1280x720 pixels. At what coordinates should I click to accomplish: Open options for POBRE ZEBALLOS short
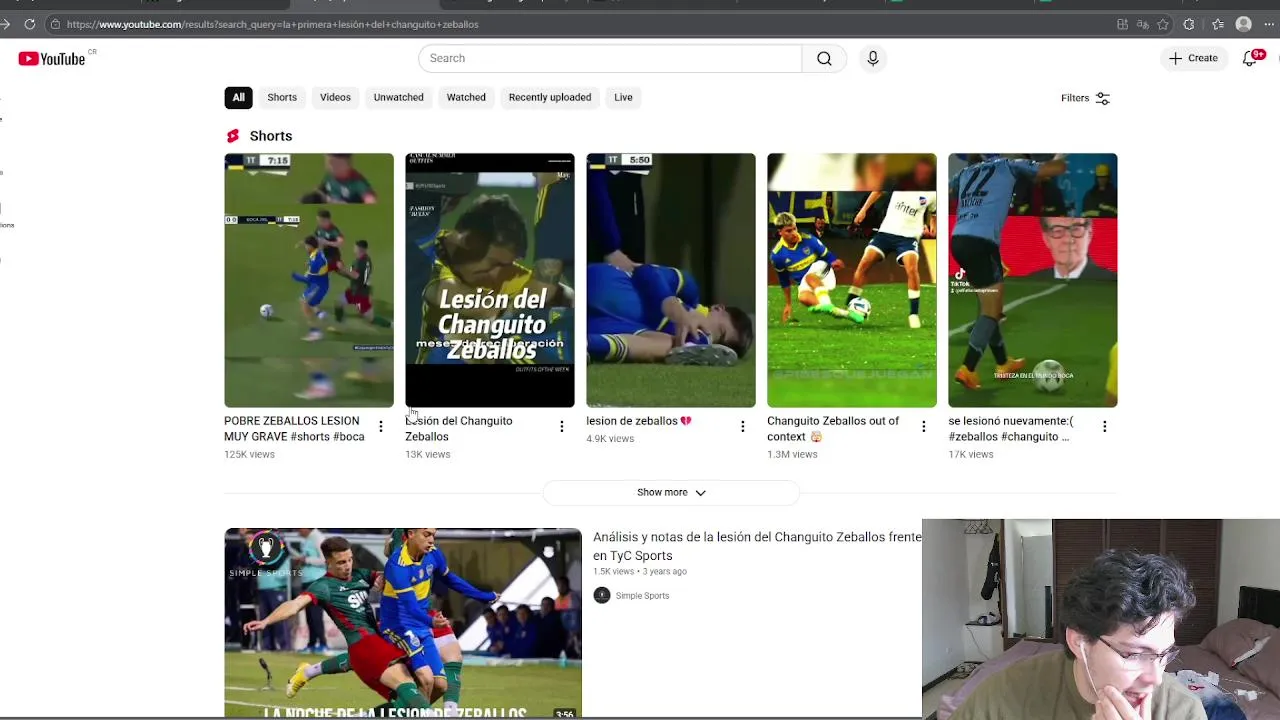tap(380, 427)
